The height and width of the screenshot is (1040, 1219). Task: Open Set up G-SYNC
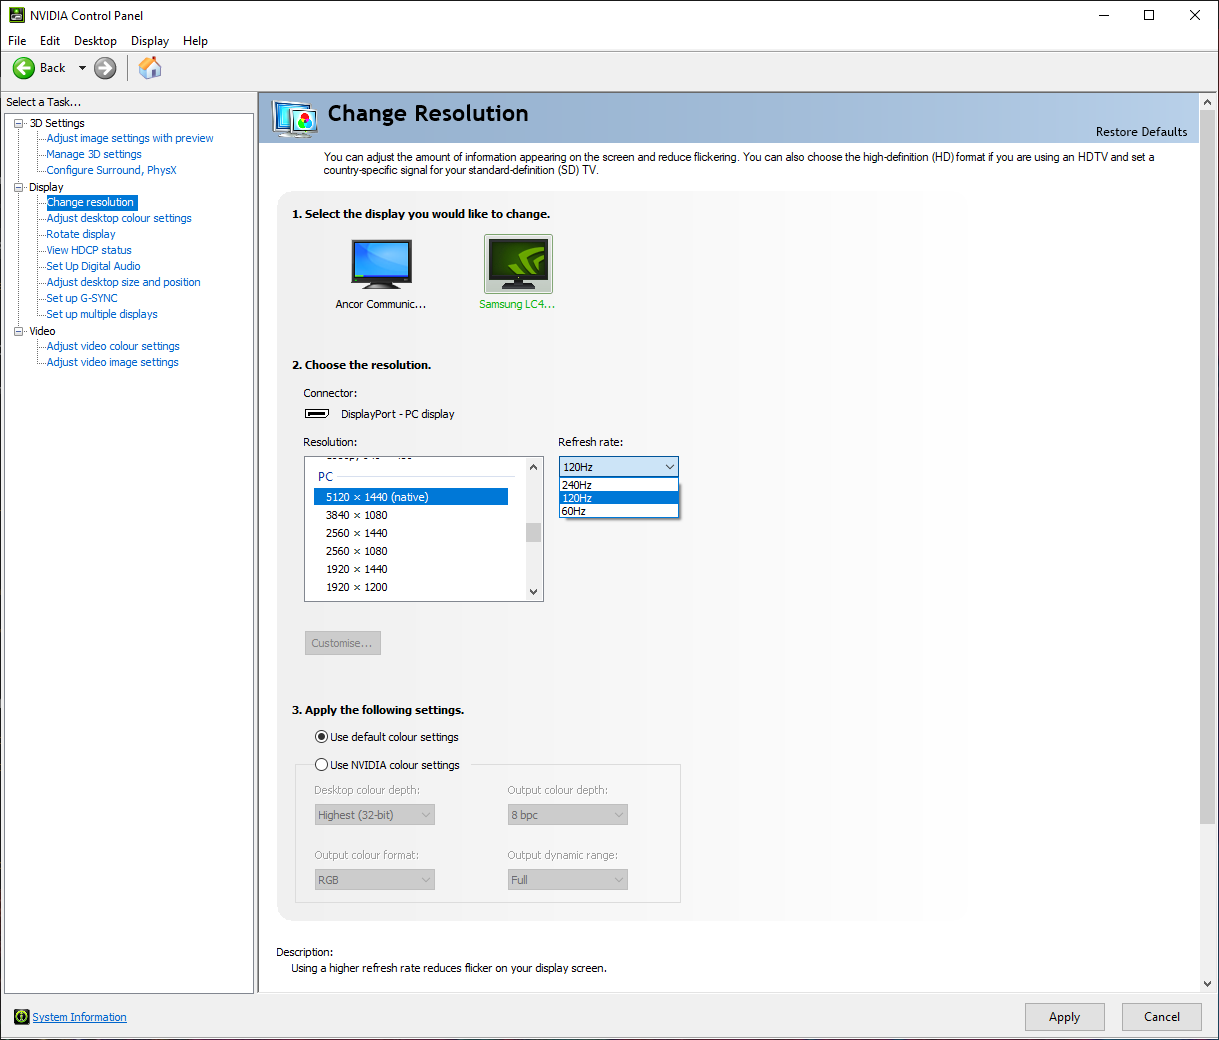(x=82, y=298)
